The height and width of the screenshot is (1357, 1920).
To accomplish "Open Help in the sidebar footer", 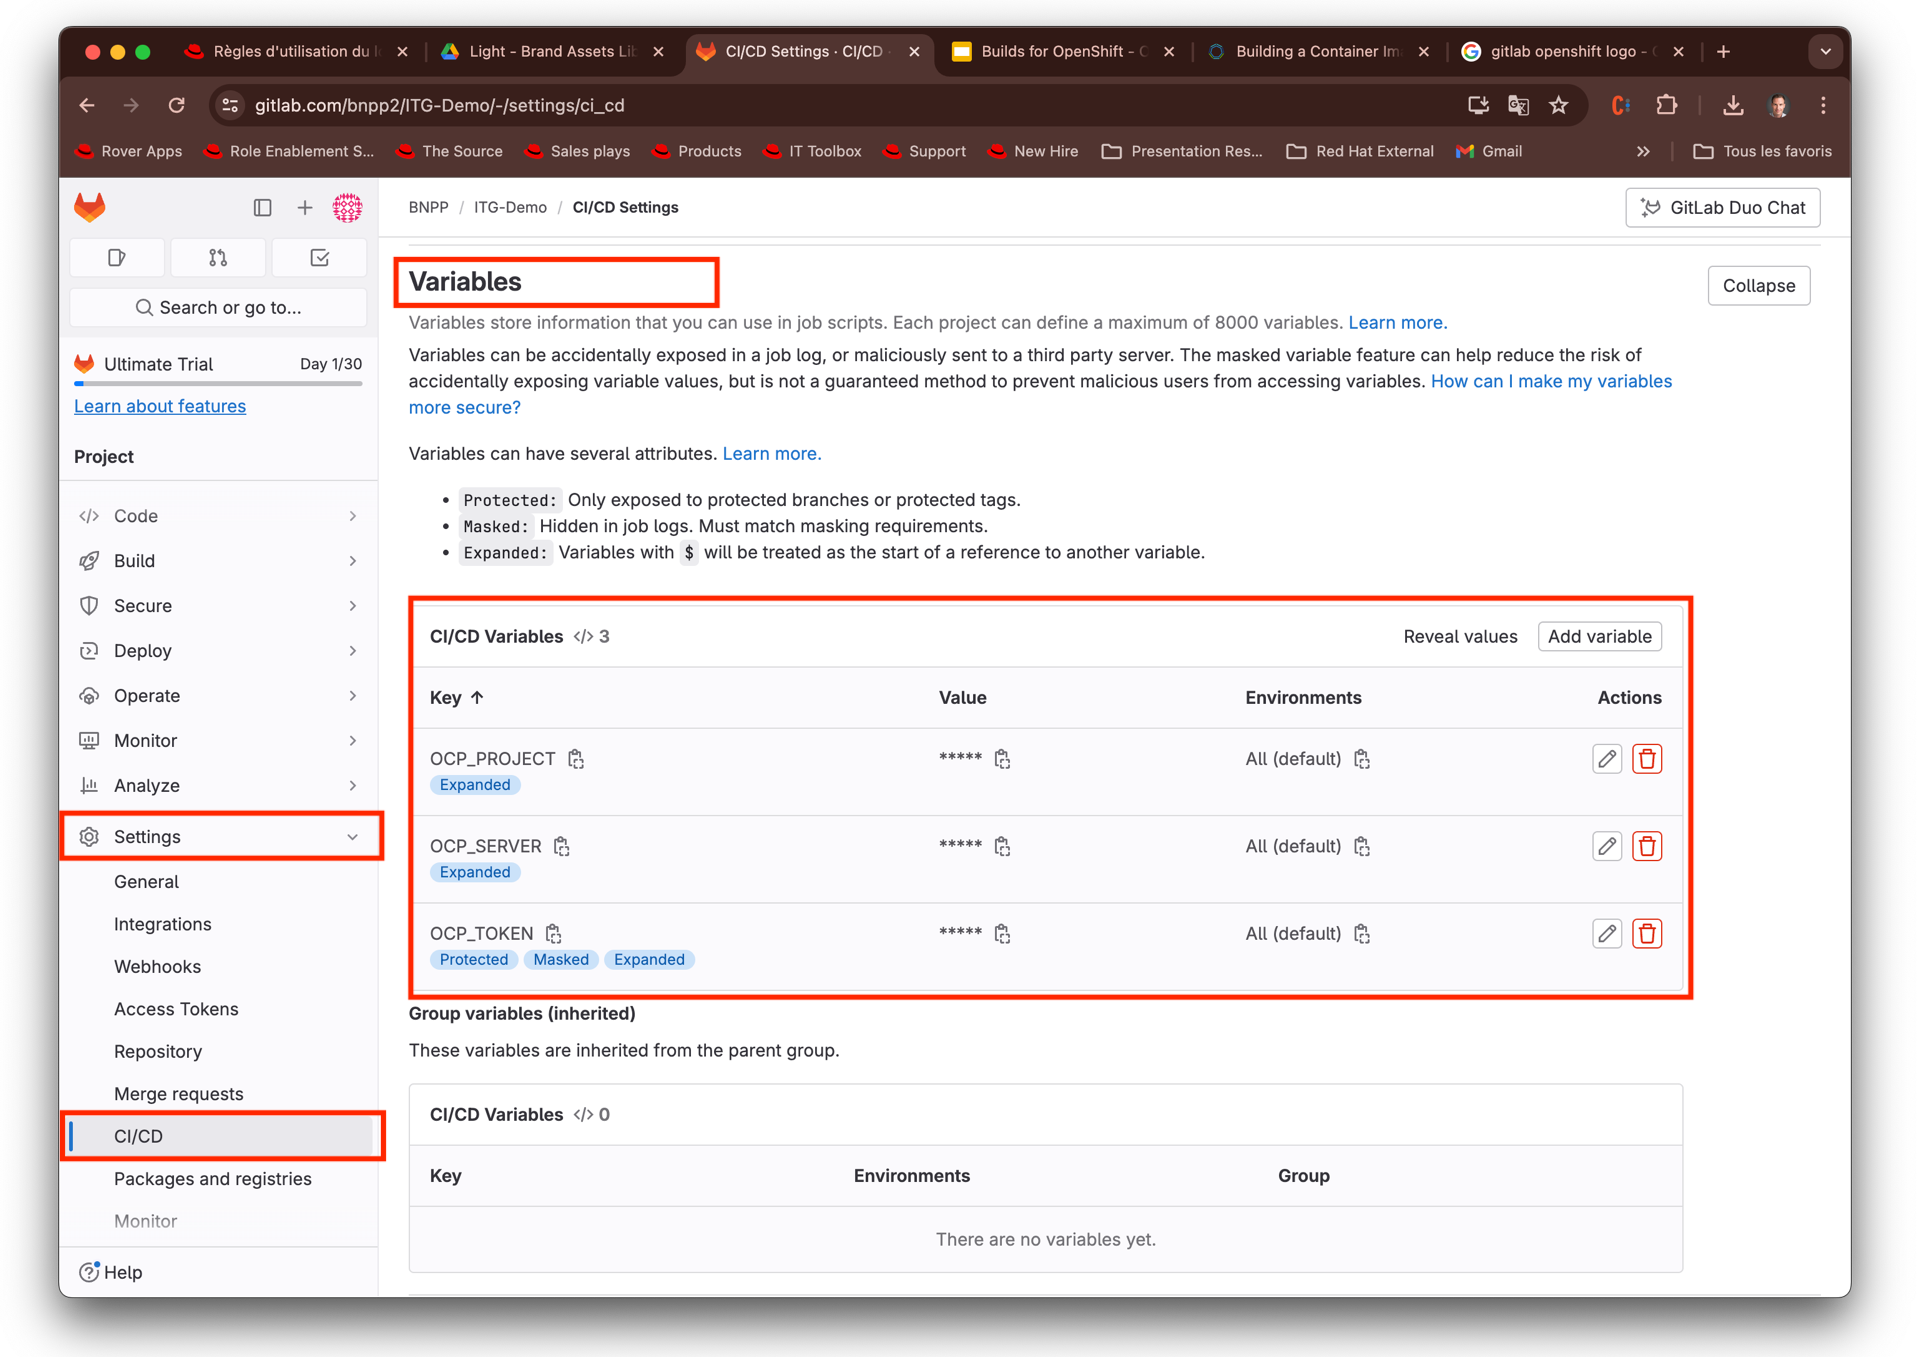I will click(x=112, y=1272).
